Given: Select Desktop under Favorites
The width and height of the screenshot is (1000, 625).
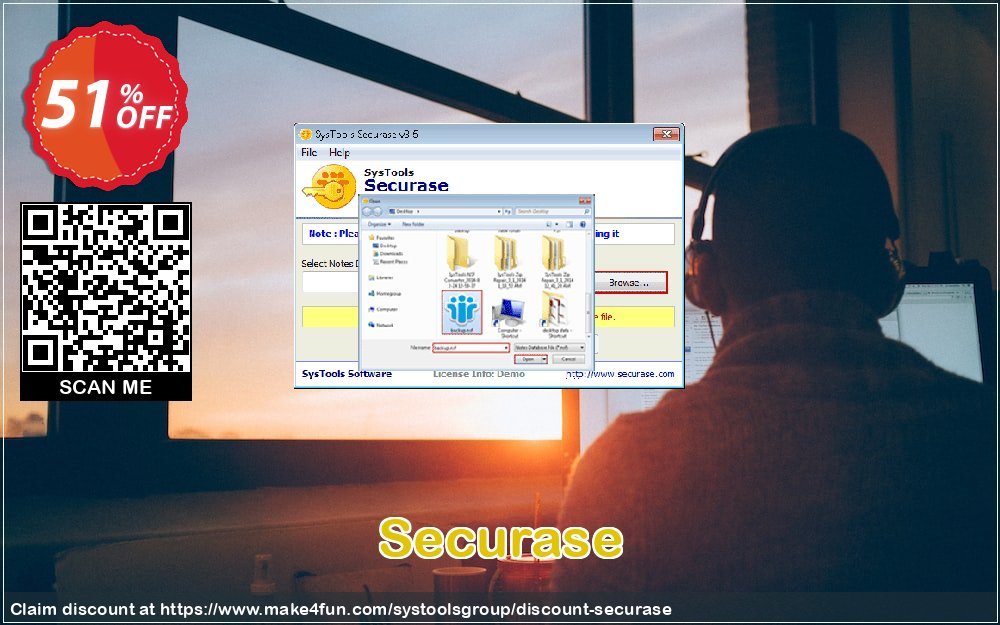Looking at the screenshot, I should (x=384, y=246).
